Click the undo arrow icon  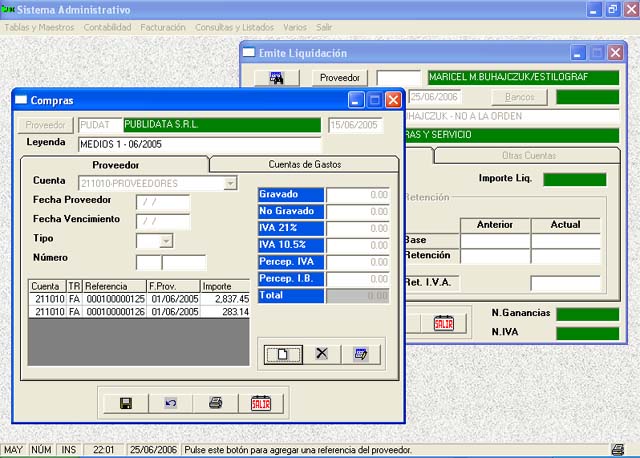pos(170,403)
